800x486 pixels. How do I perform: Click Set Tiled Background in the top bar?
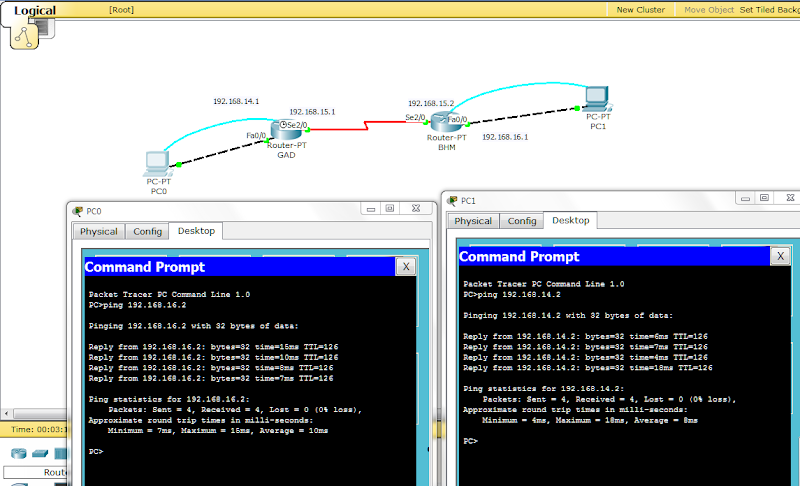(x=769, y=10)
